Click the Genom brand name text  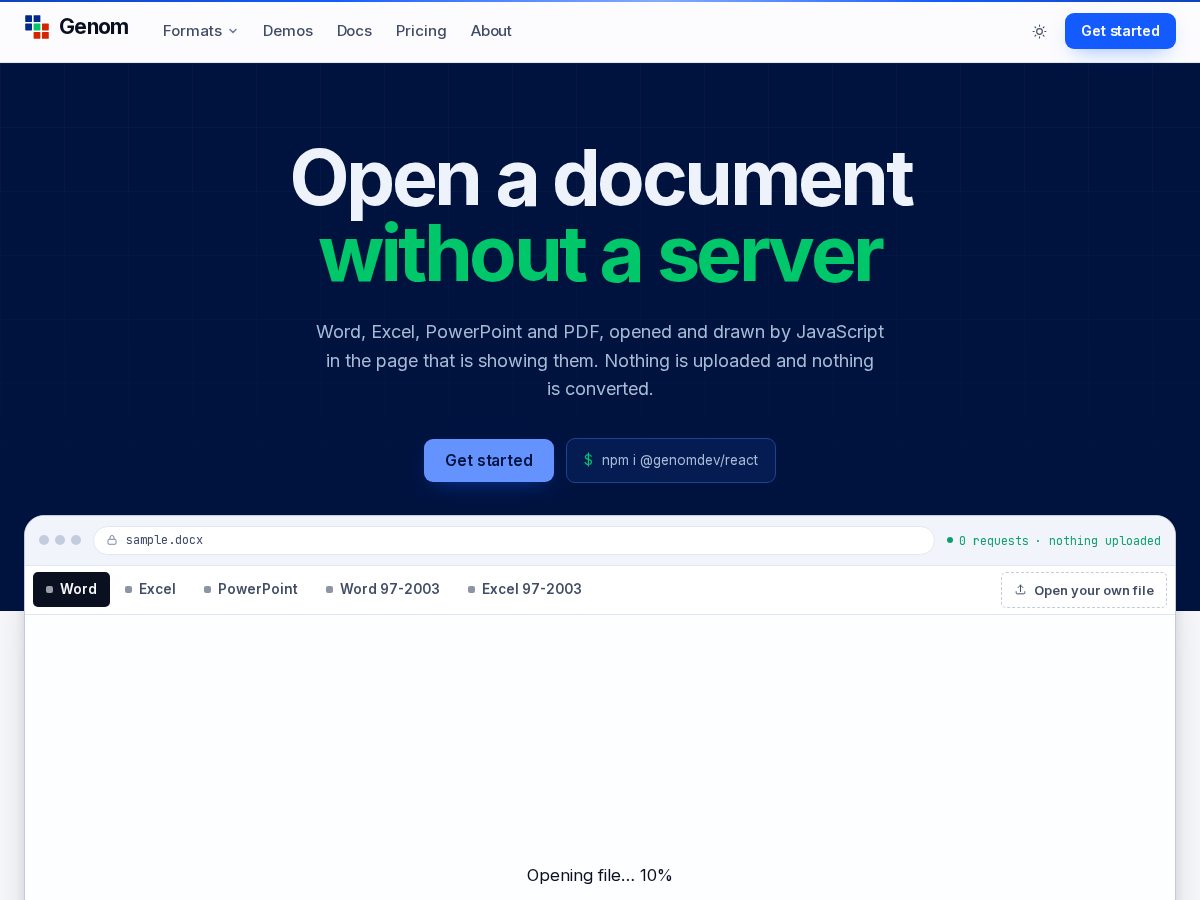[x=94, y=27]
